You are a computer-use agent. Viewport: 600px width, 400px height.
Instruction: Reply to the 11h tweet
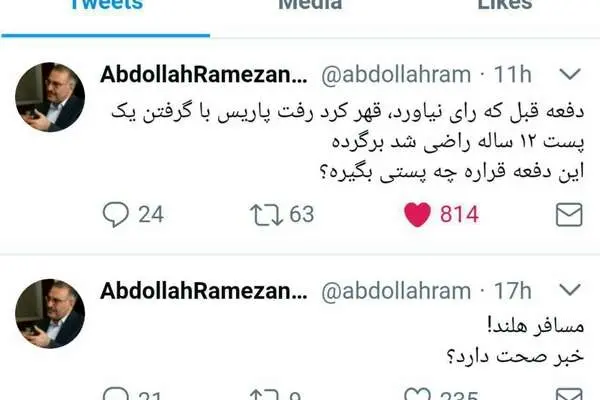tap(116, 214)
